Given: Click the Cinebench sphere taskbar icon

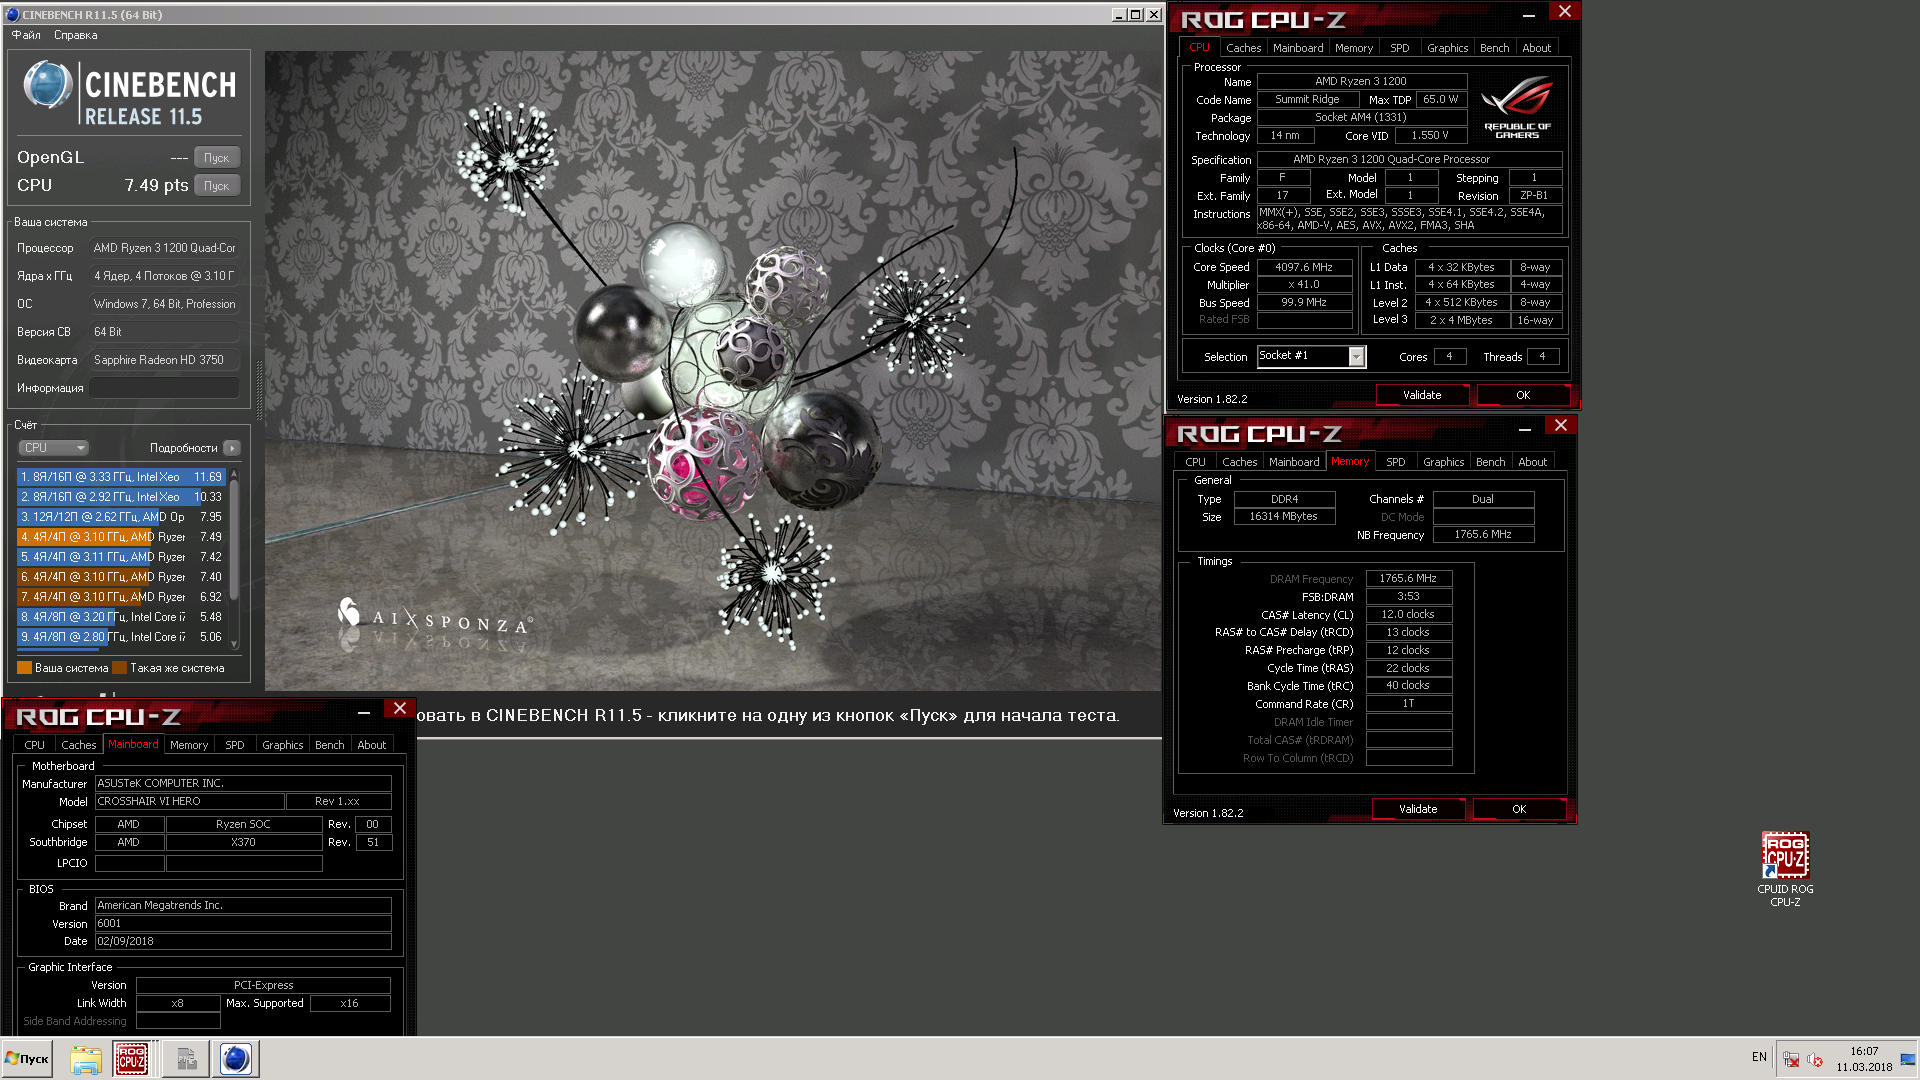Looking at the screenshot, I should (x=236, y=1059).
